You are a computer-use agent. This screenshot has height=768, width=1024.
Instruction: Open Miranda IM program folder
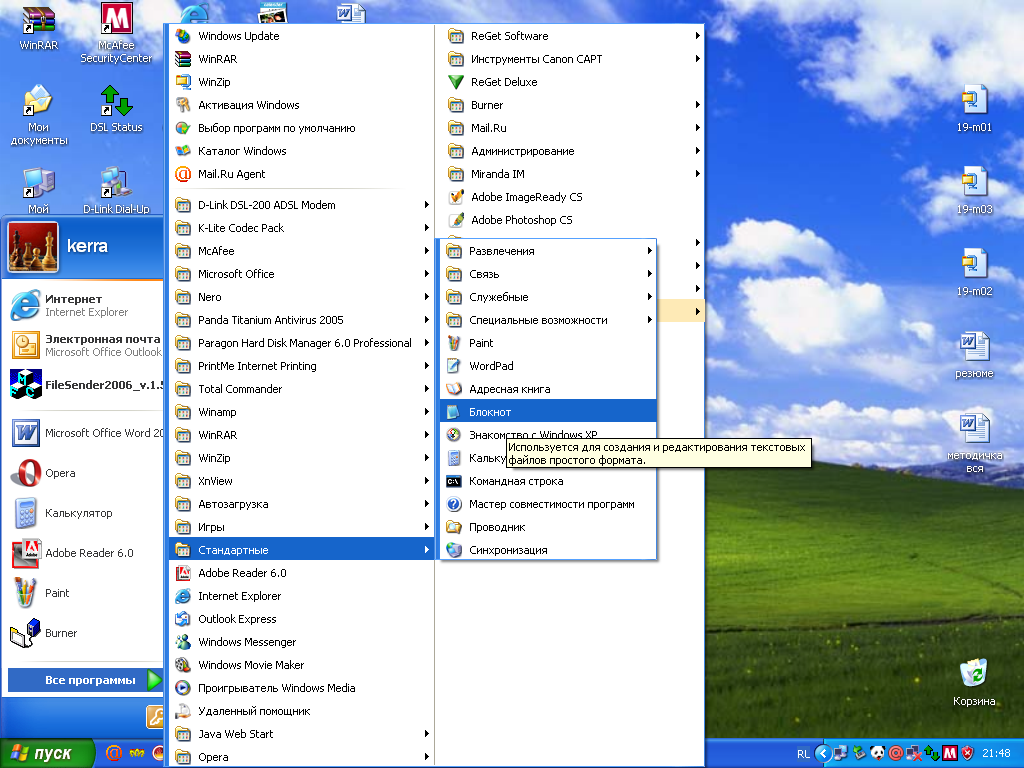coord(569,174)
